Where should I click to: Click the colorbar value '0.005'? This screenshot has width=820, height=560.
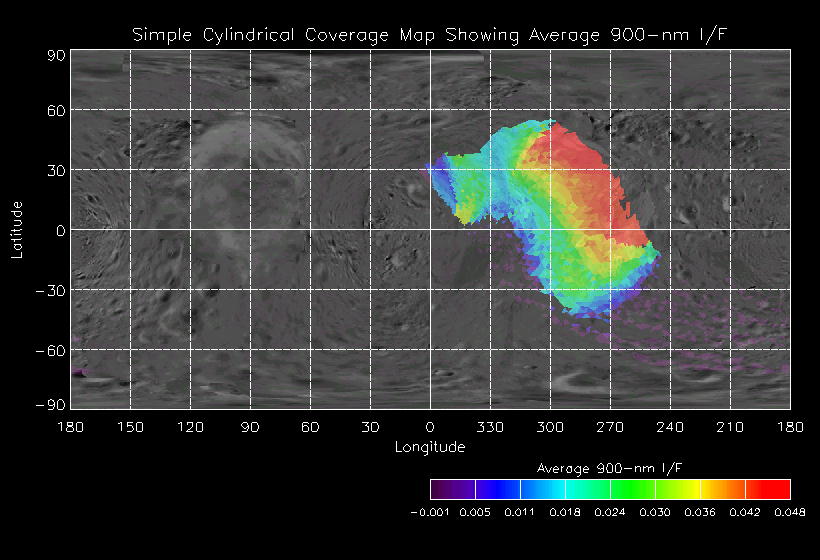pos(475,512)
